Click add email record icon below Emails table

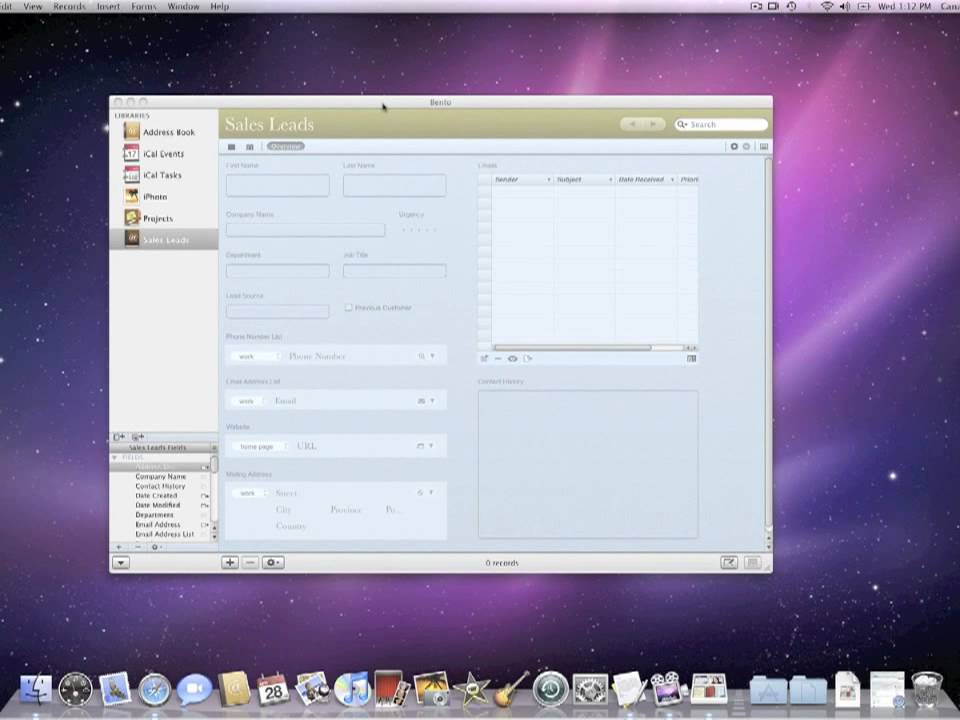coord(484,359)
